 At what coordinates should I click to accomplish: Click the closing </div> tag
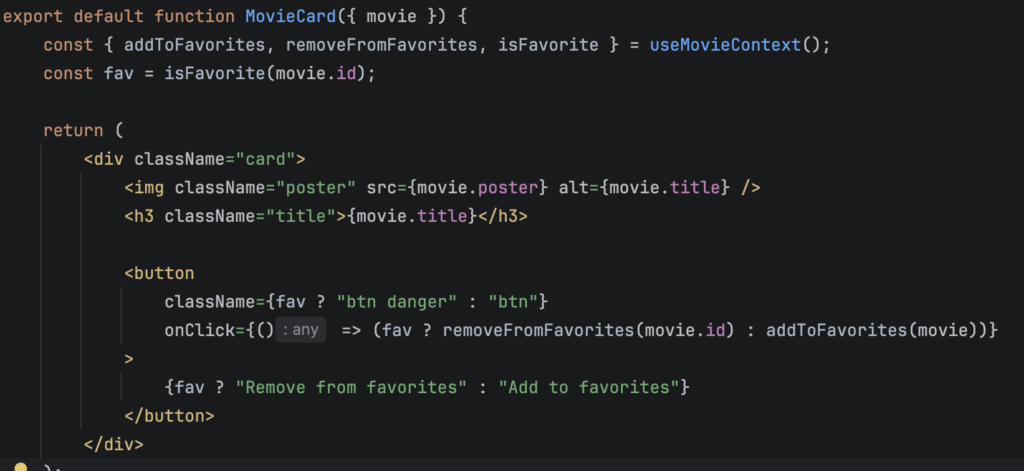pos(113,443)
